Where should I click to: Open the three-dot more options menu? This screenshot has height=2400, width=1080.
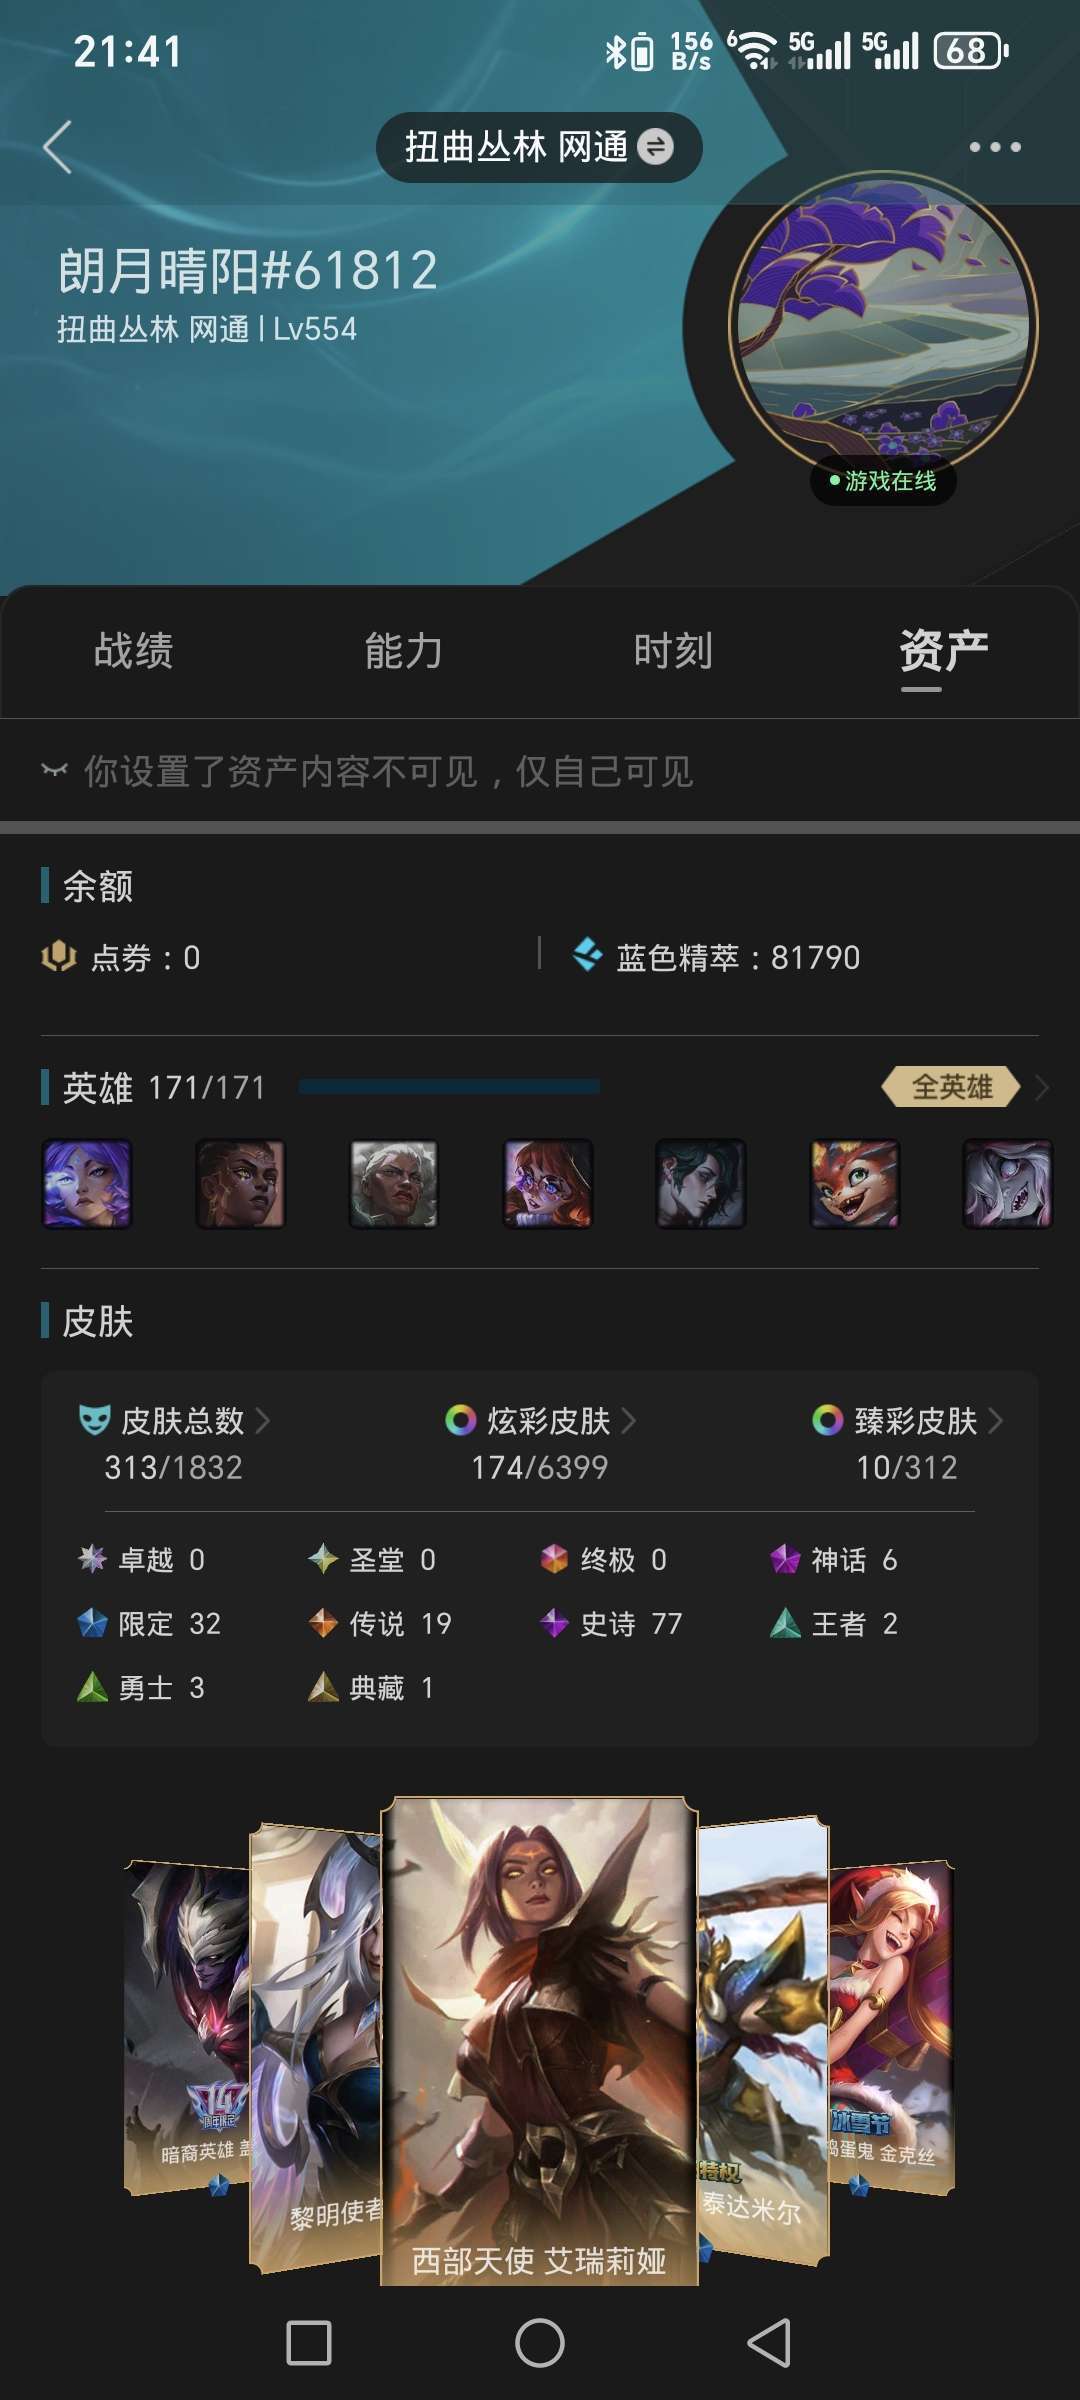click(995, 147)
